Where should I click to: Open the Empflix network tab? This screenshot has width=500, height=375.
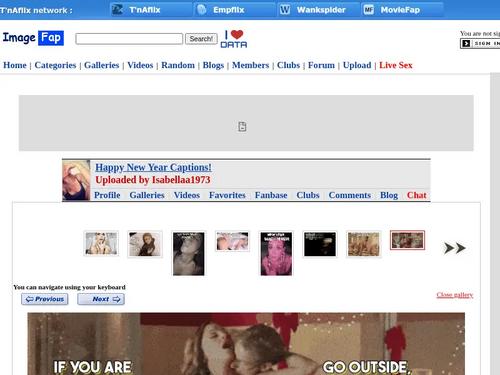point(235,10)
